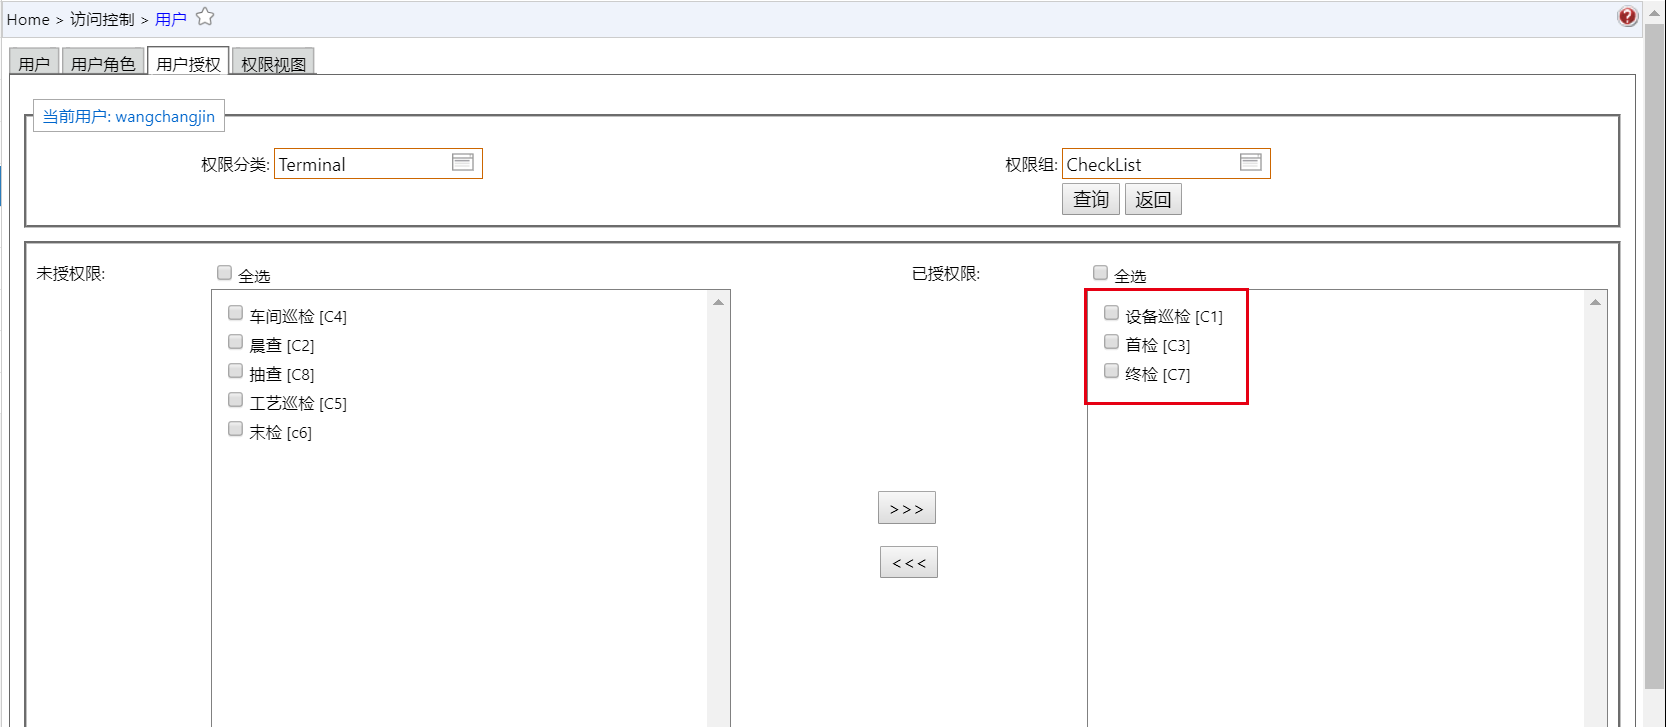1666x727 pixels.
Task: Open the red help question mark icon
Action: pyautogui.click(x=1627, y=16)
